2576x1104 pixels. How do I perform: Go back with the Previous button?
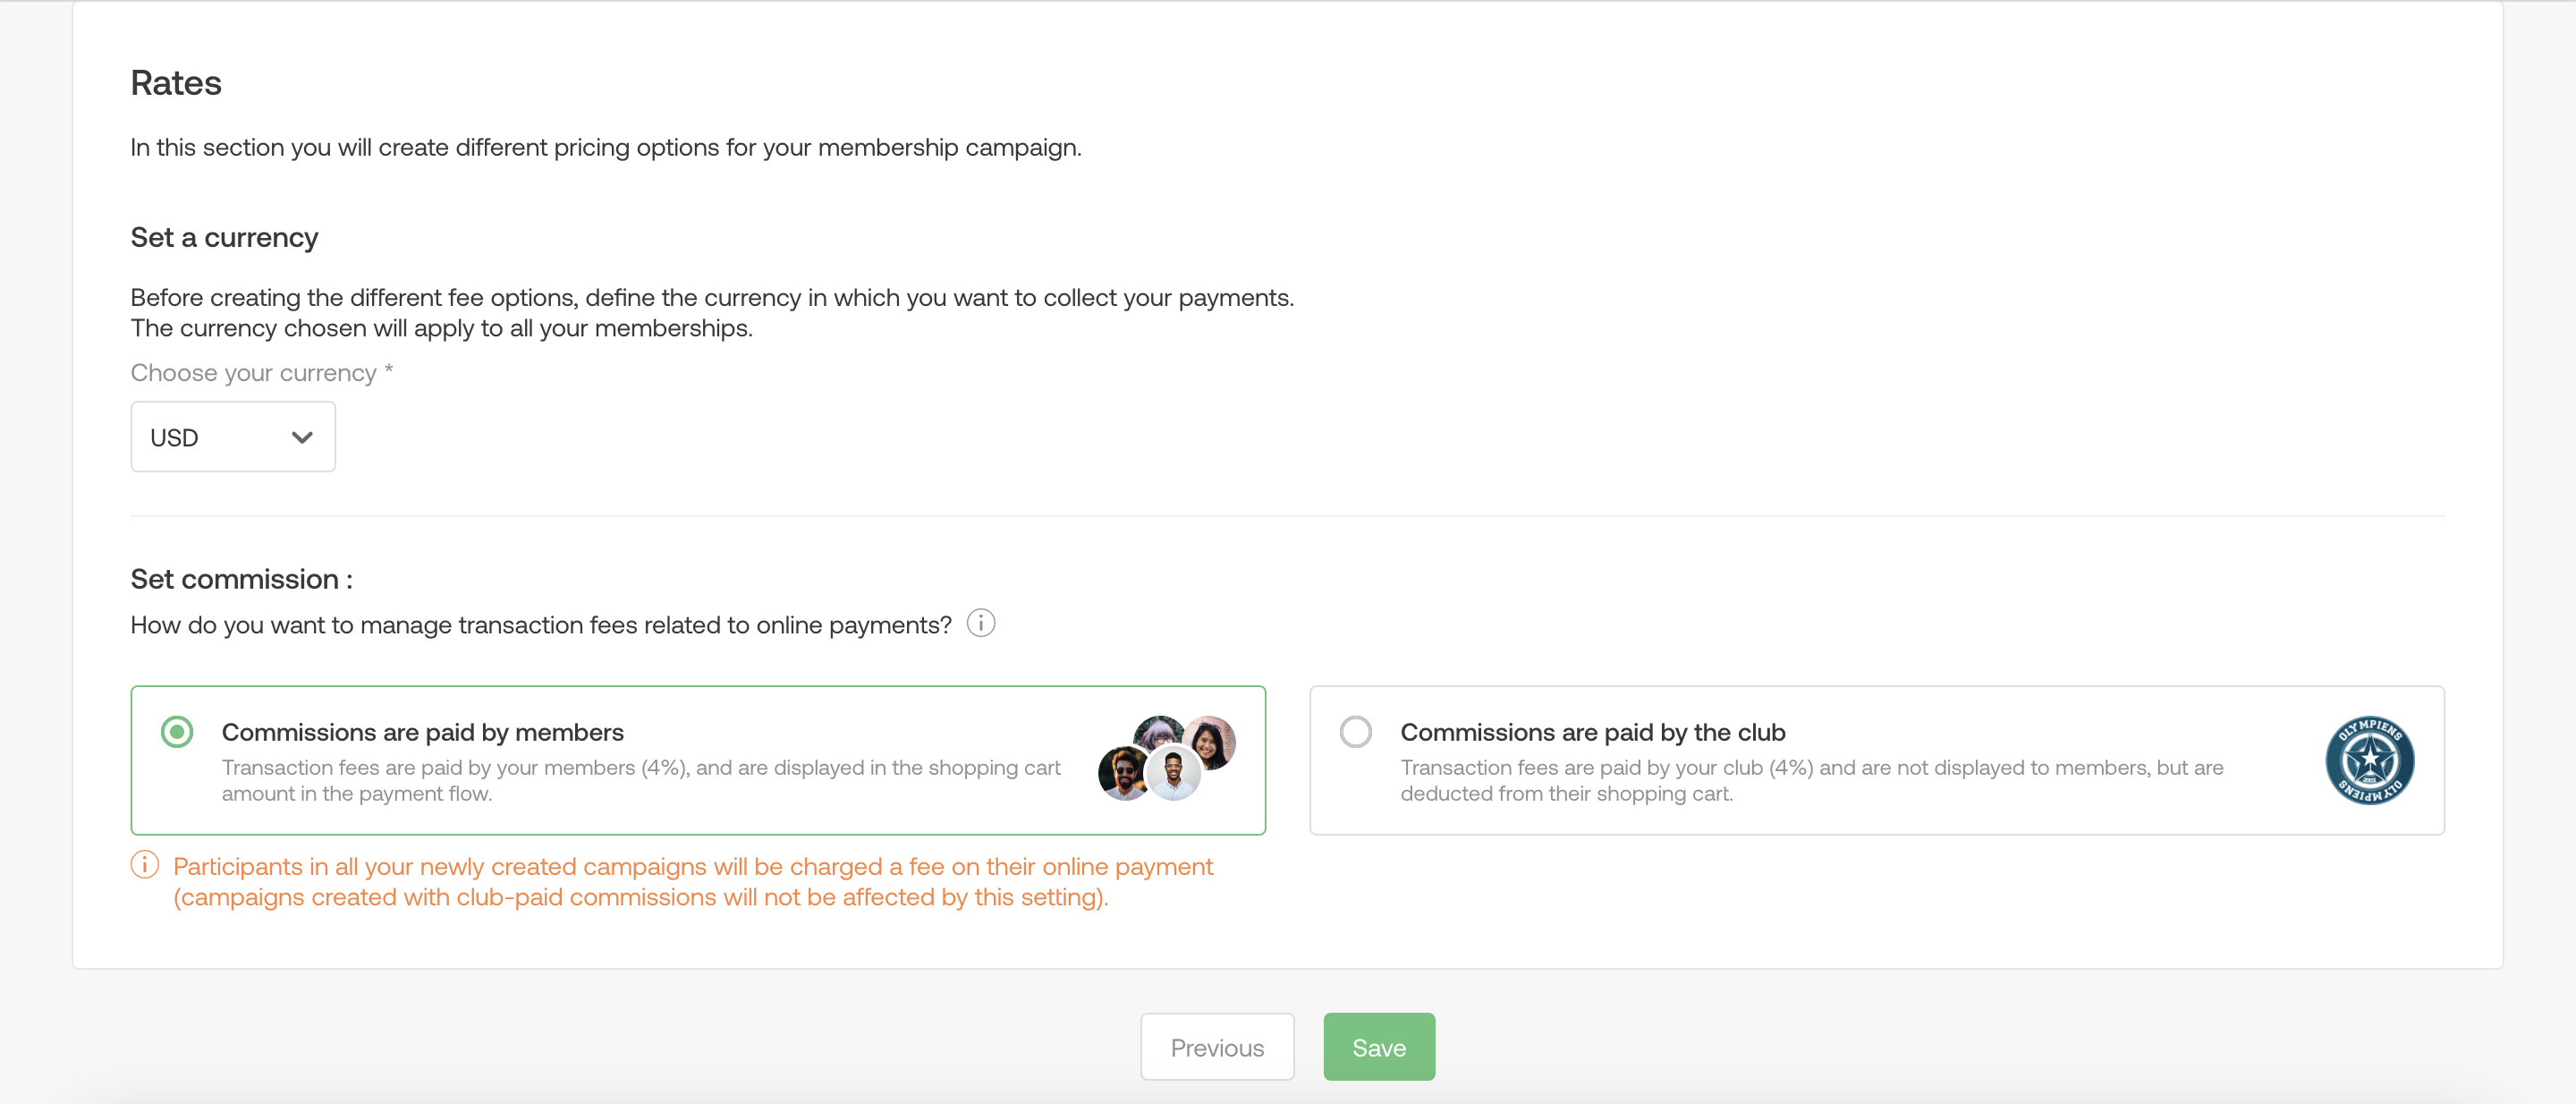tap(1217, 1047)
